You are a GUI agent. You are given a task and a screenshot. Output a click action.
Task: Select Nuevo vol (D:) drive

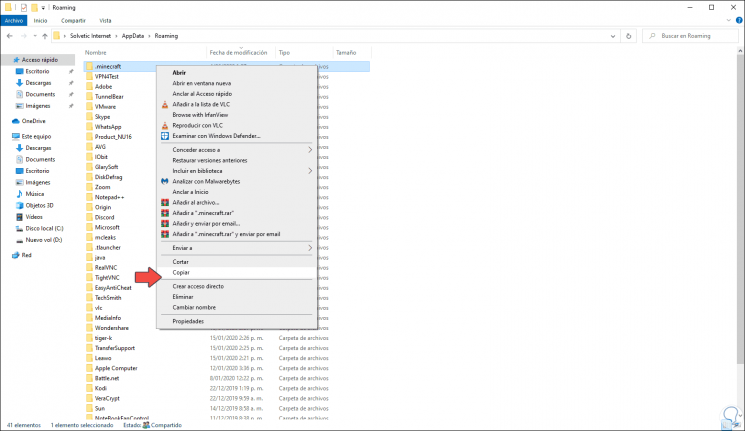(x=43, y=240)
